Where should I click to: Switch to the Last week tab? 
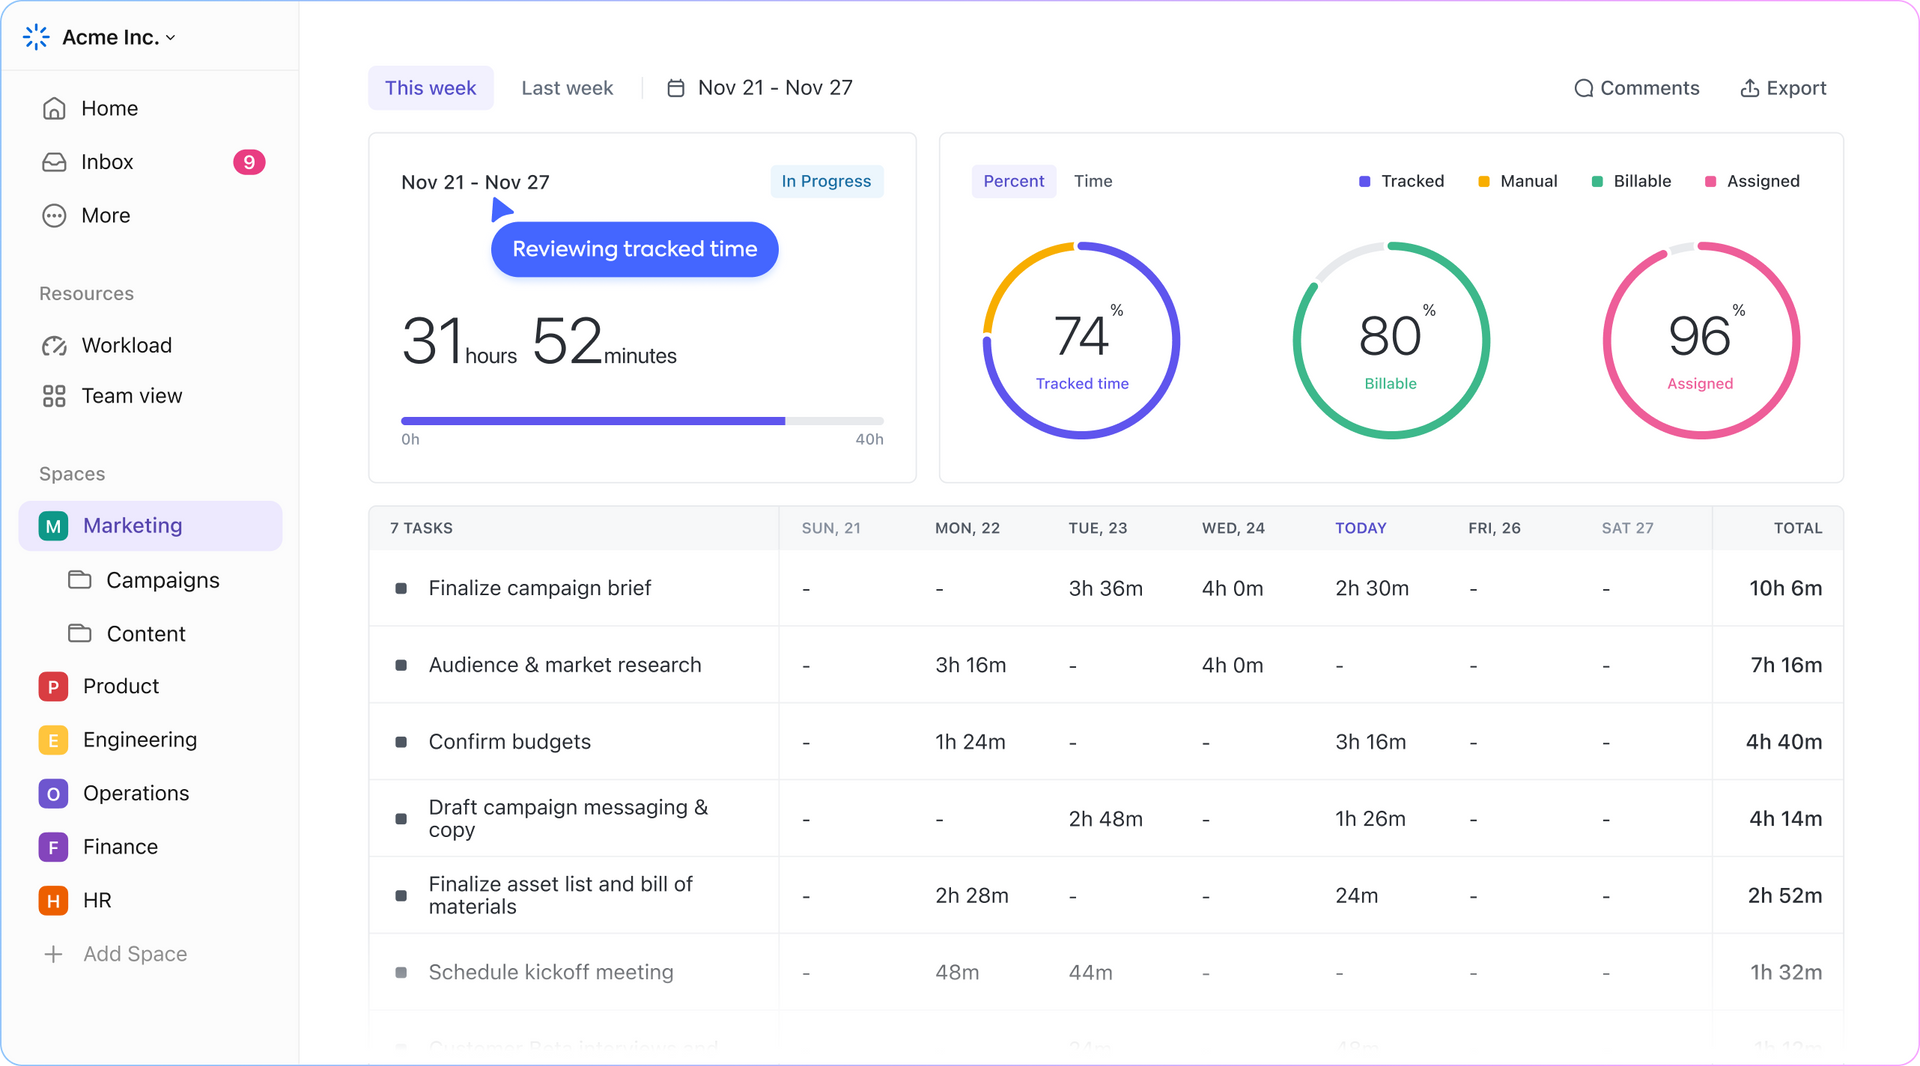pos(567,88)
